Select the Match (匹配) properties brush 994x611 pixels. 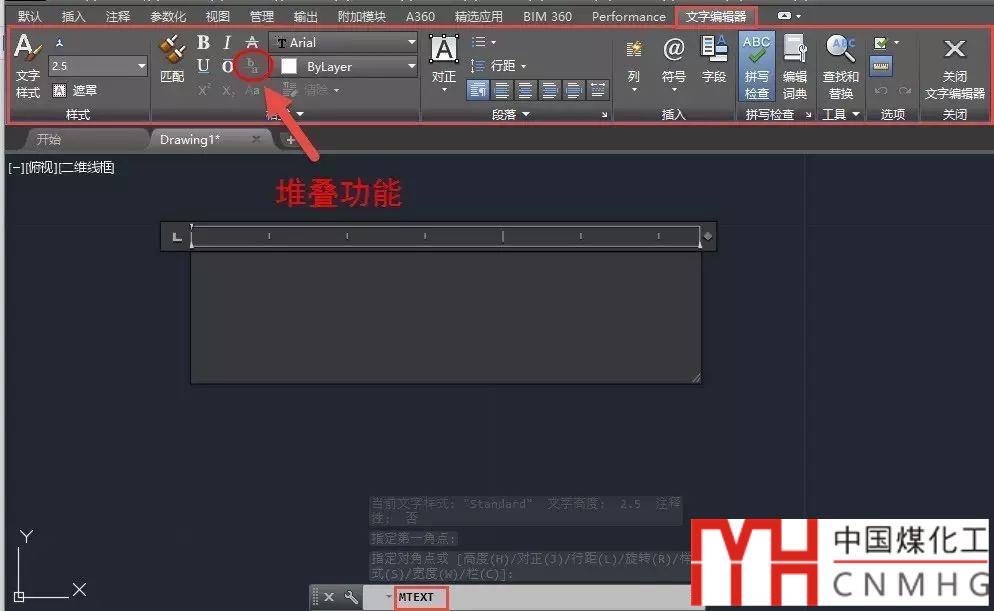pos(173,57)
